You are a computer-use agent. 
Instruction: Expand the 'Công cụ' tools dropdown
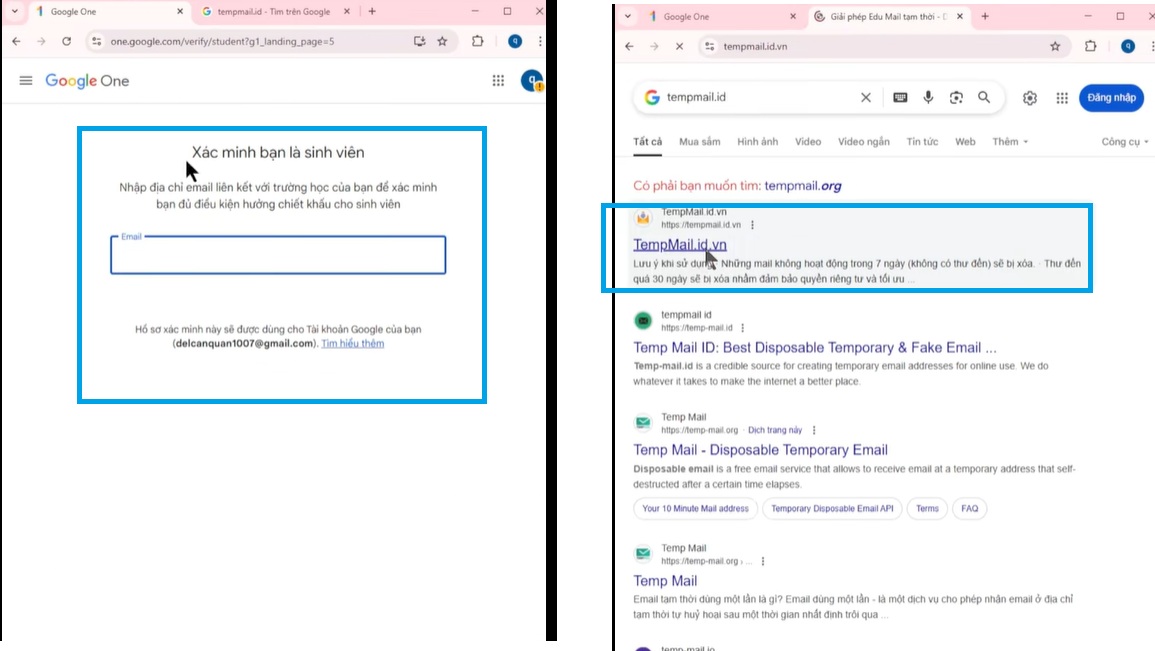(x=1124, y=141)
